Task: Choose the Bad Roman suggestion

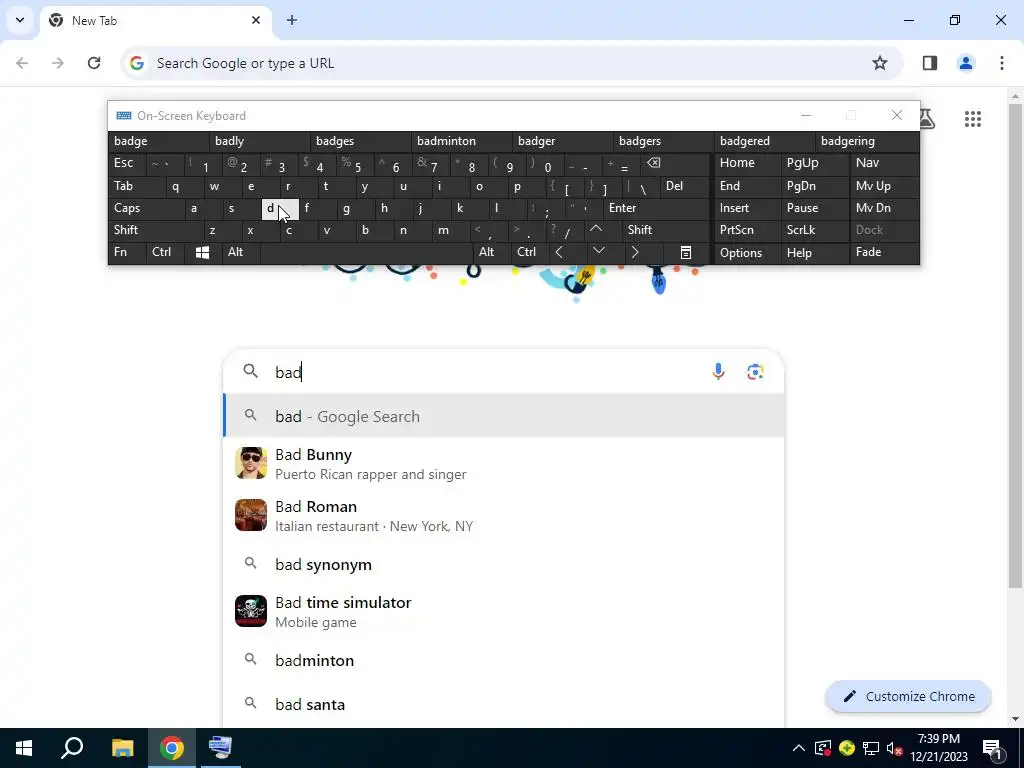Action: [504, 516]
